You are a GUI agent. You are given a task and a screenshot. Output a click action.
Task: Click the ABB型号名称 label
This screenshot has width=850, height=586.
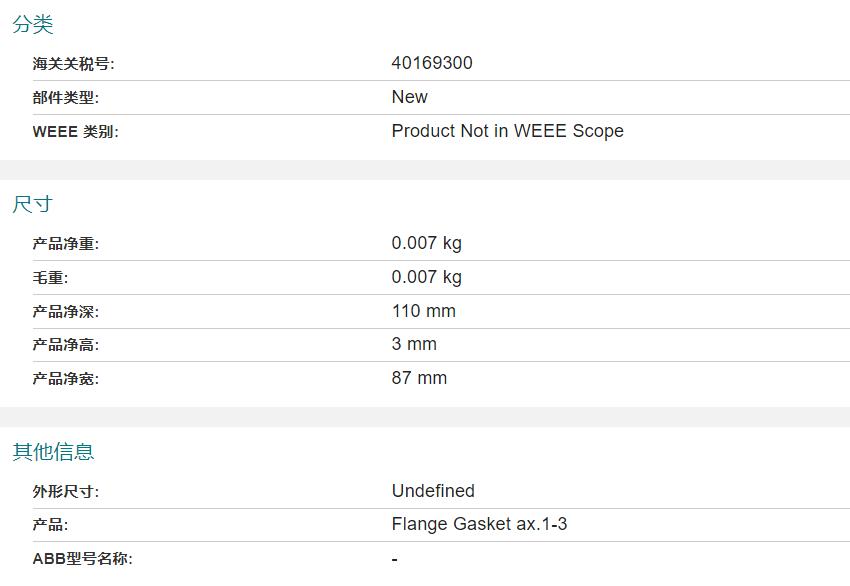click(x=82, y=558)
